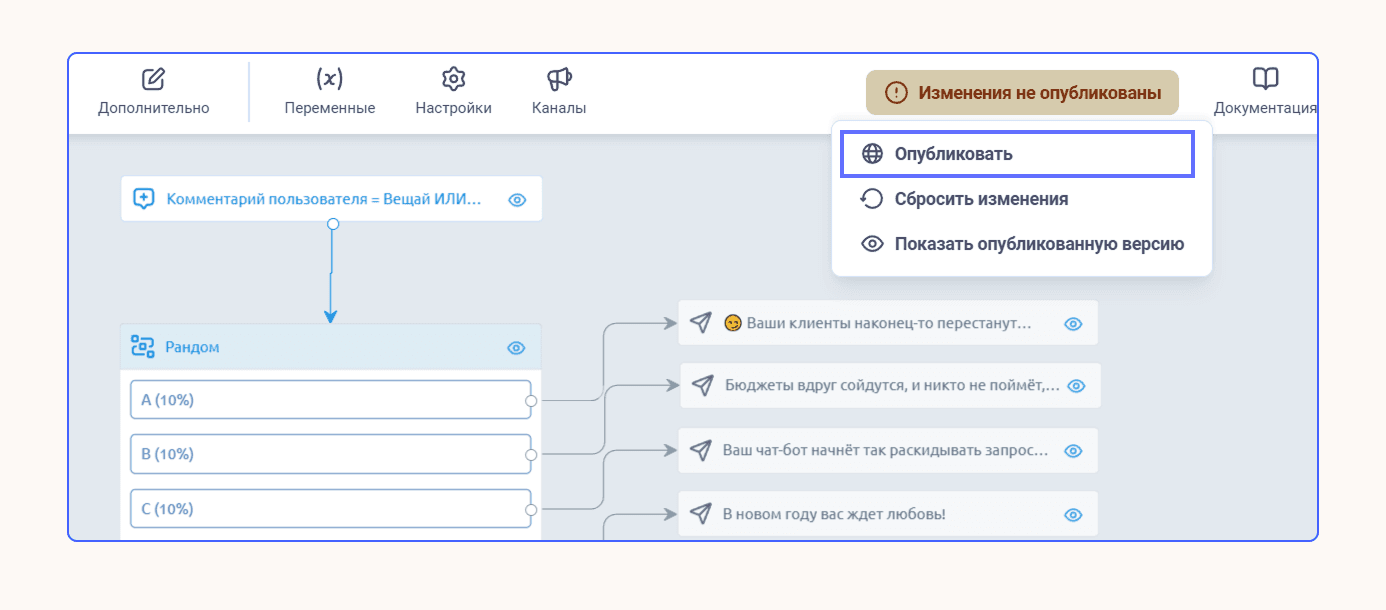Toggle the eye on the Комментарий пользователя block
1386x610 pixels.
point(517,200)
